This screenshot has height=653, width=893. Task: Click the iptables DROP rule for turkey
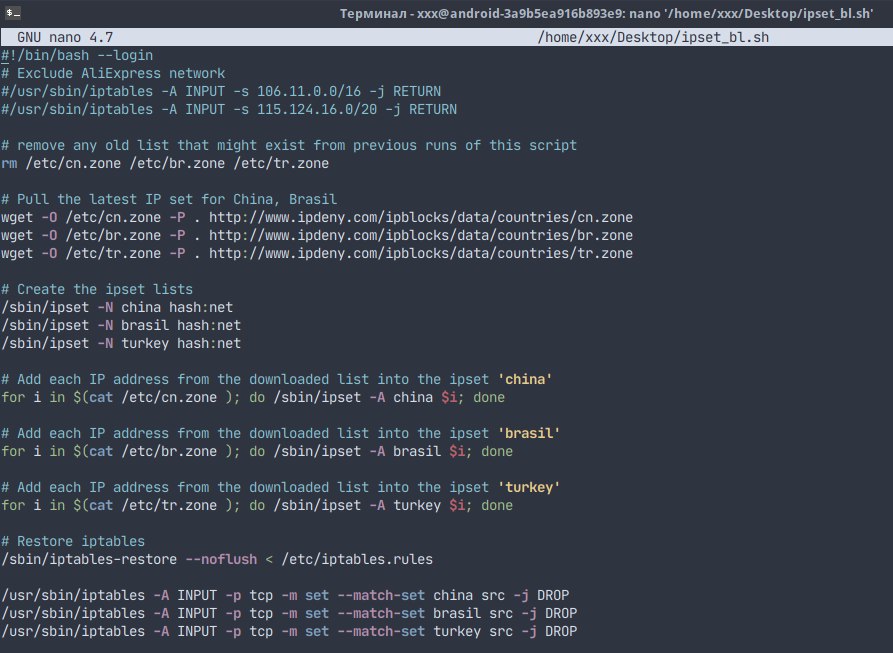click(289, 631)
